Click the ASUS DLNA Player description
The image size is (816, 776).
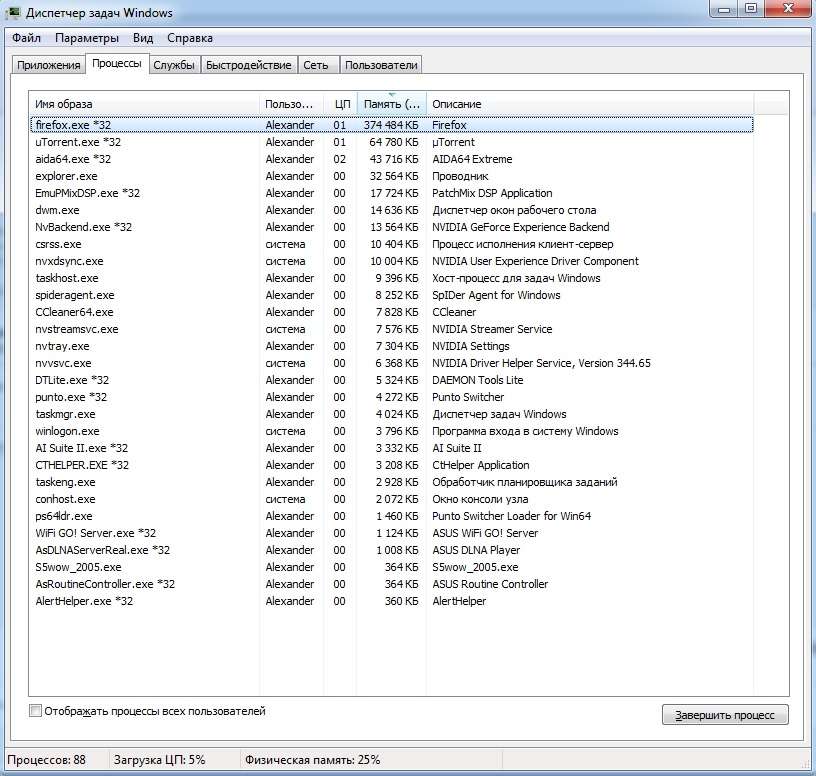[x=476, y=550]
